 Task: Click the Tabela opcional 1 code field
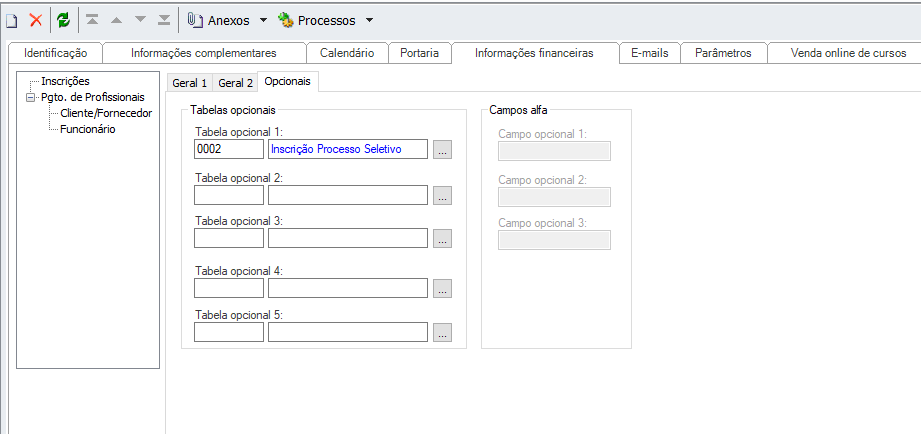(x=229, y=149)
